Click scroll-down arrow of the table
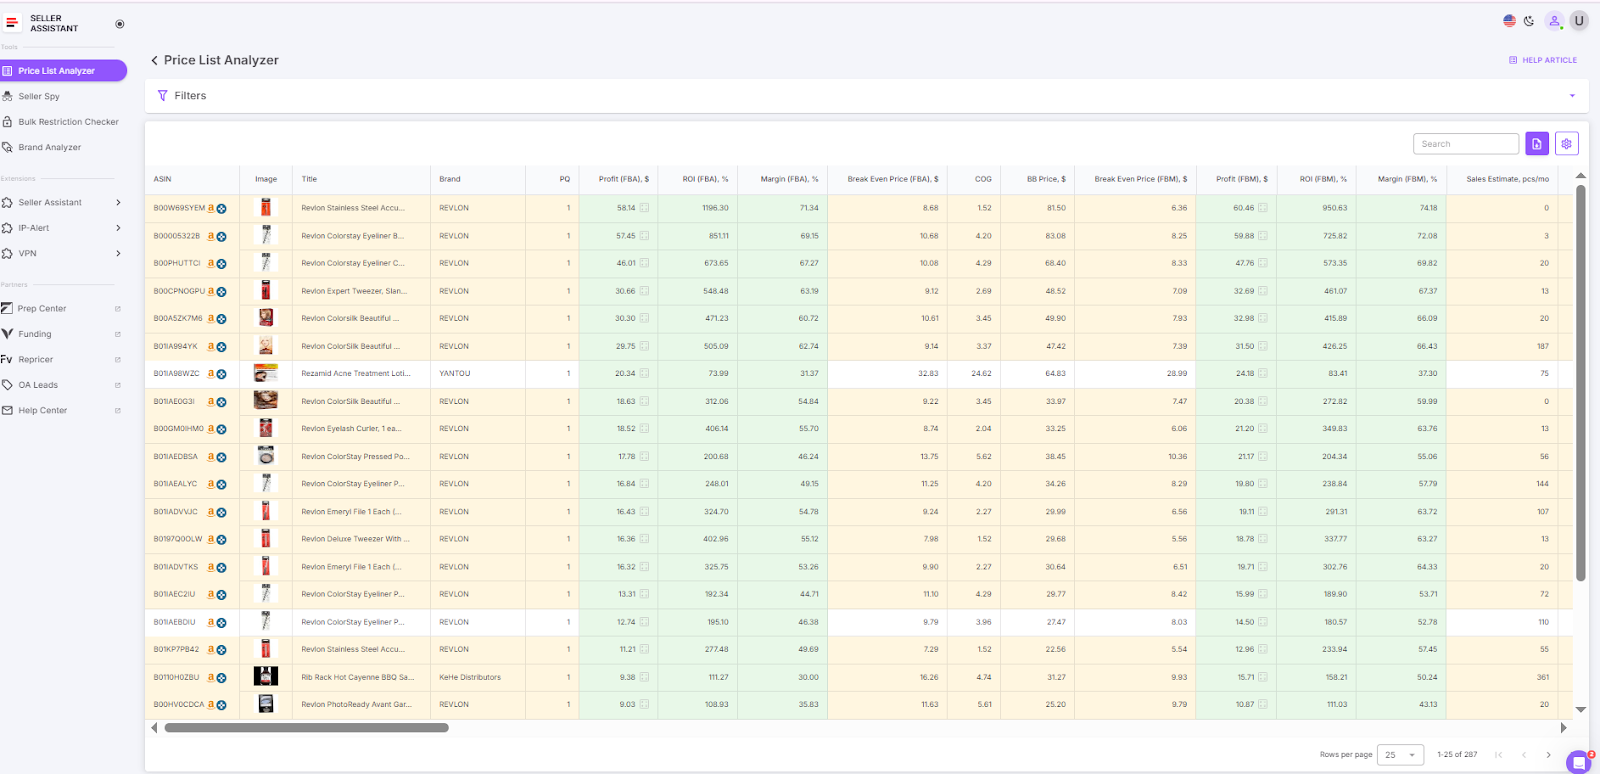 coord(1581,709)
